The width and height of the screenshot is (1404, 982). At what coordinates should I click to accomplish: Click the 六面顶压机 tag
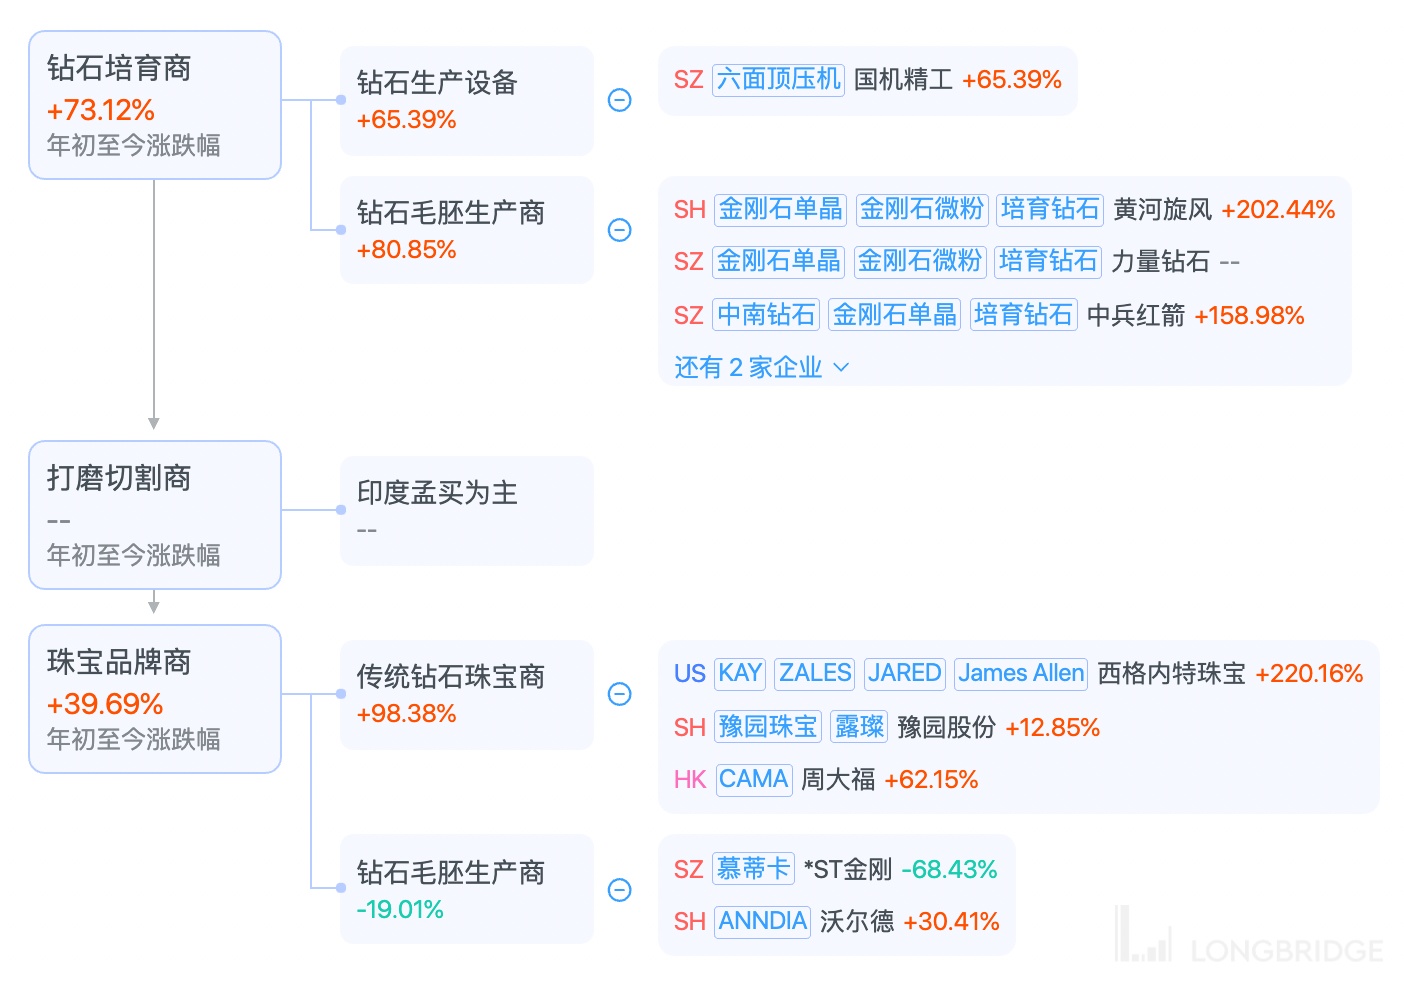778,80
